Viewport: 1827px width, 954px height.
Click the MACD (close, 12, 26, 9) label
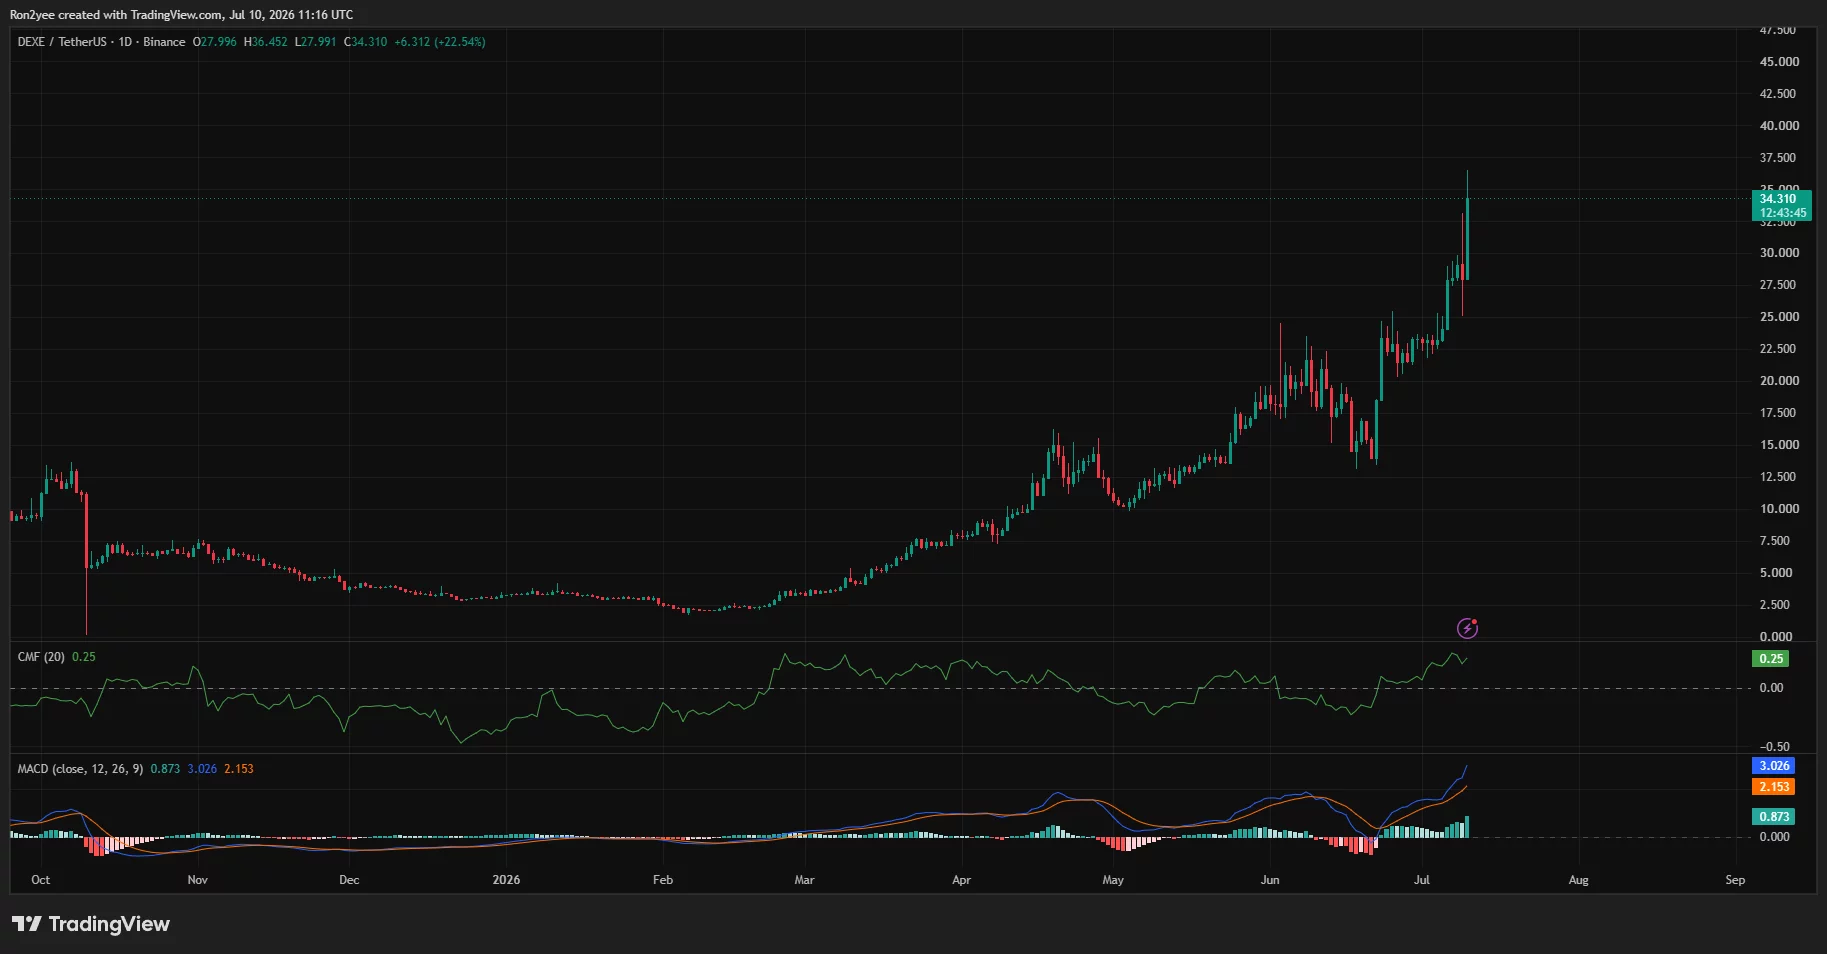click(x=80, y=769)
